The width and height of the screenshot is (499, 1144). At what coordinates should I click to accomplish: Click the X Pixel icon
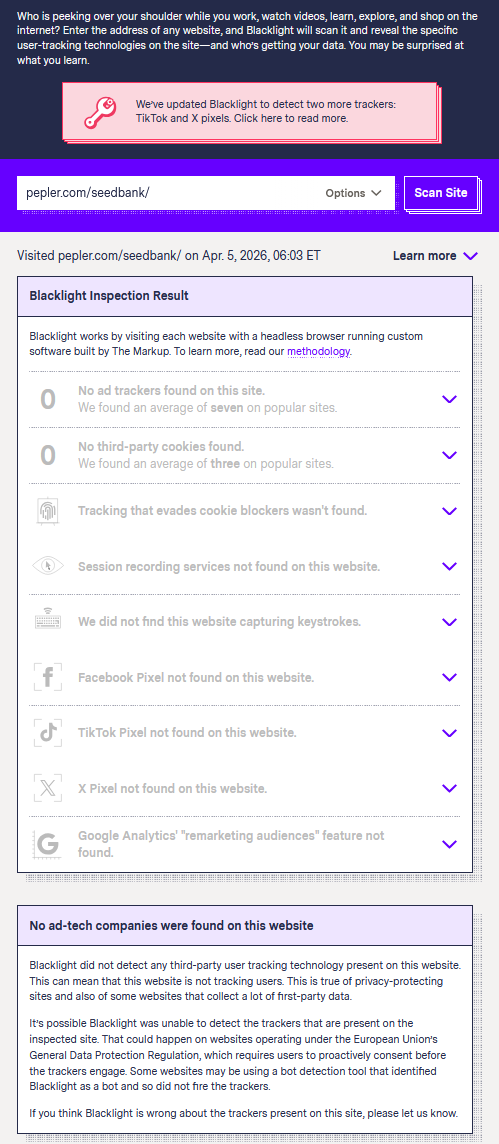47,788
